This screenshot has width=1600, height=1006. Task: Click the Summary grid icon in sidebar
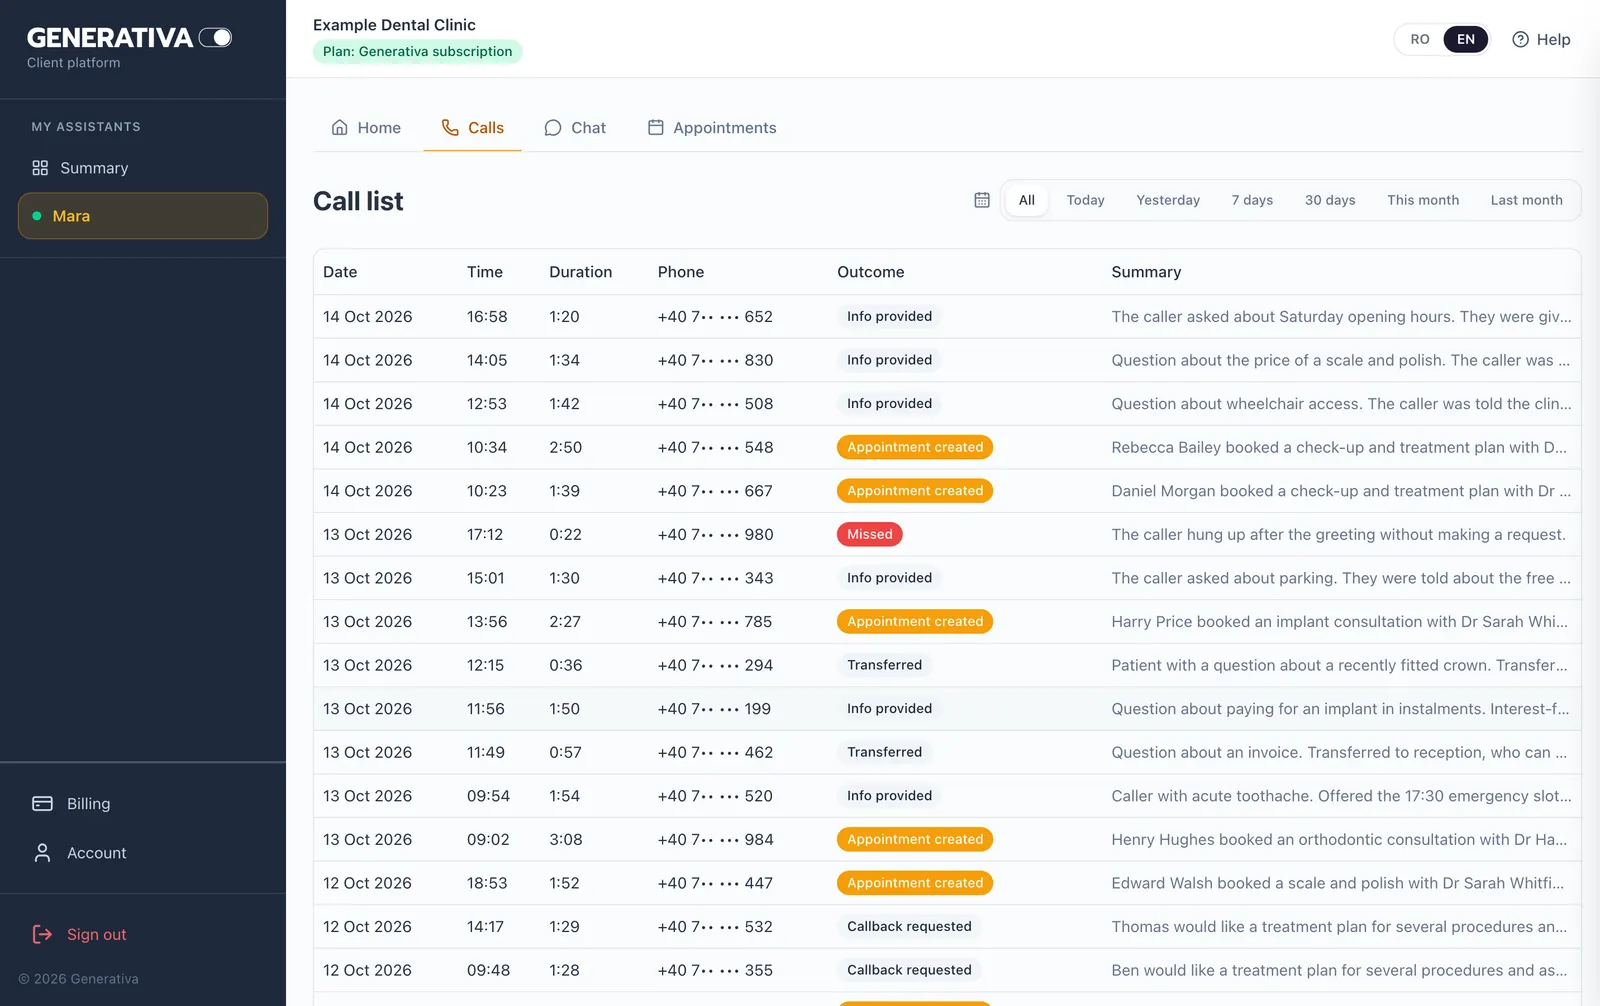[x=40, y=168]
